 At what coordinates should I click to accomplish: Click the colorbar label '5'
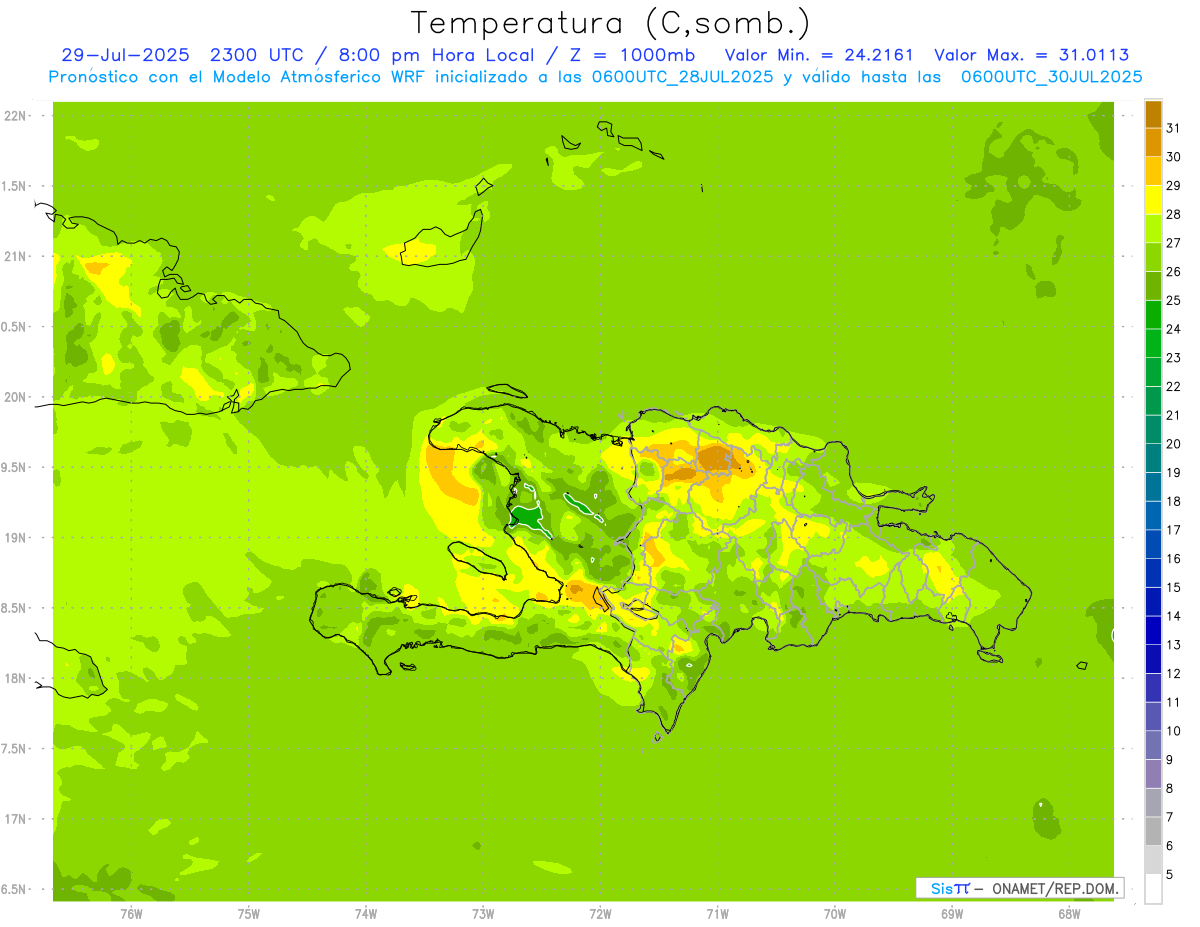[x=1170, y=875]
